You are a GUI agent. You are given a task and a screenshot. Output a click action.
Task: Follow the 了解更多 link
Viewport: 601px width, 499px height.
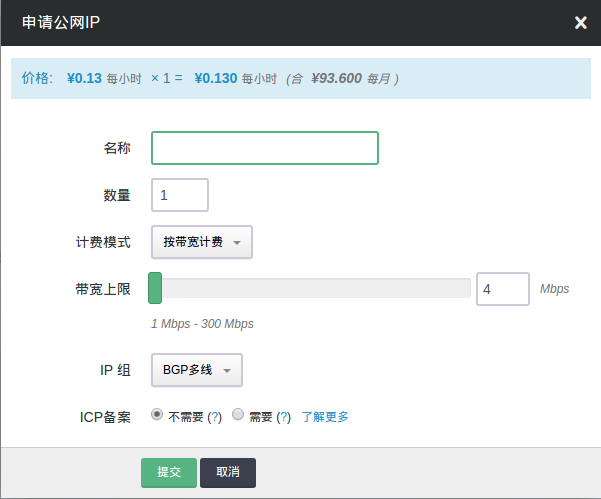coord(325,417)
